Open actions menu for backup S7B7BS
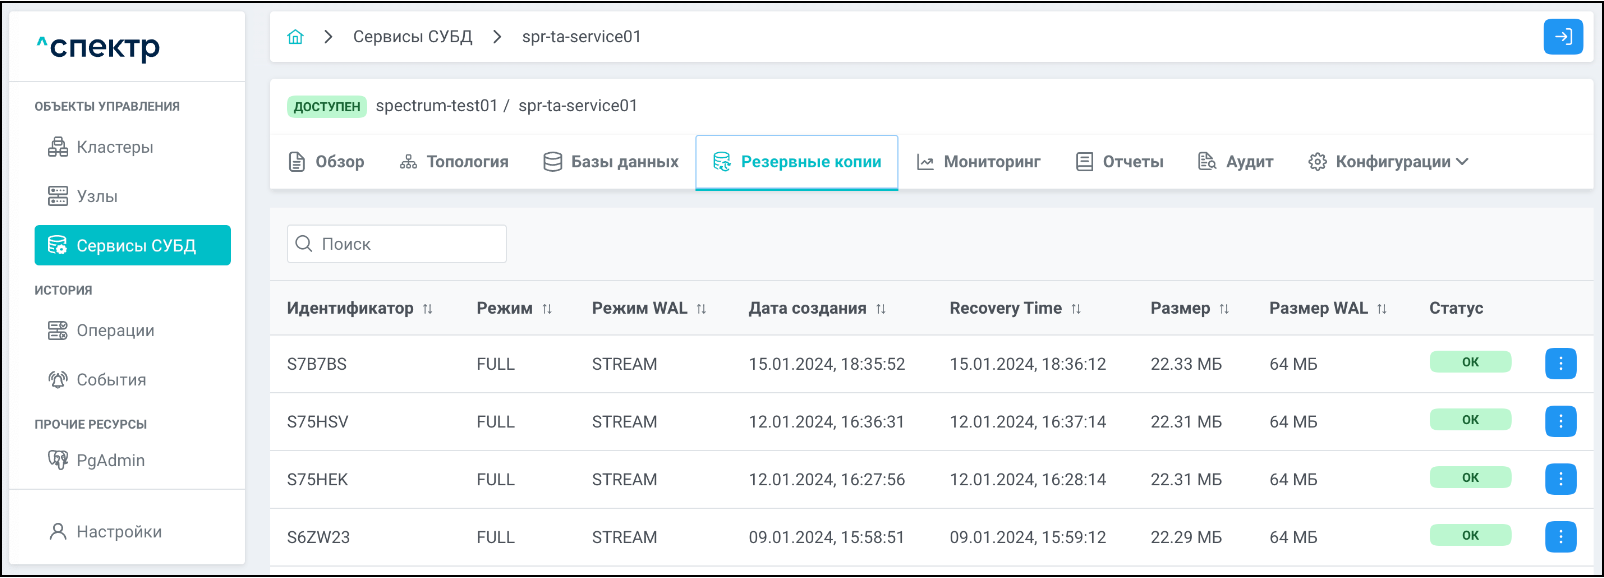Viewport: 1604px width, 578px height. (x=1560, y=364)
